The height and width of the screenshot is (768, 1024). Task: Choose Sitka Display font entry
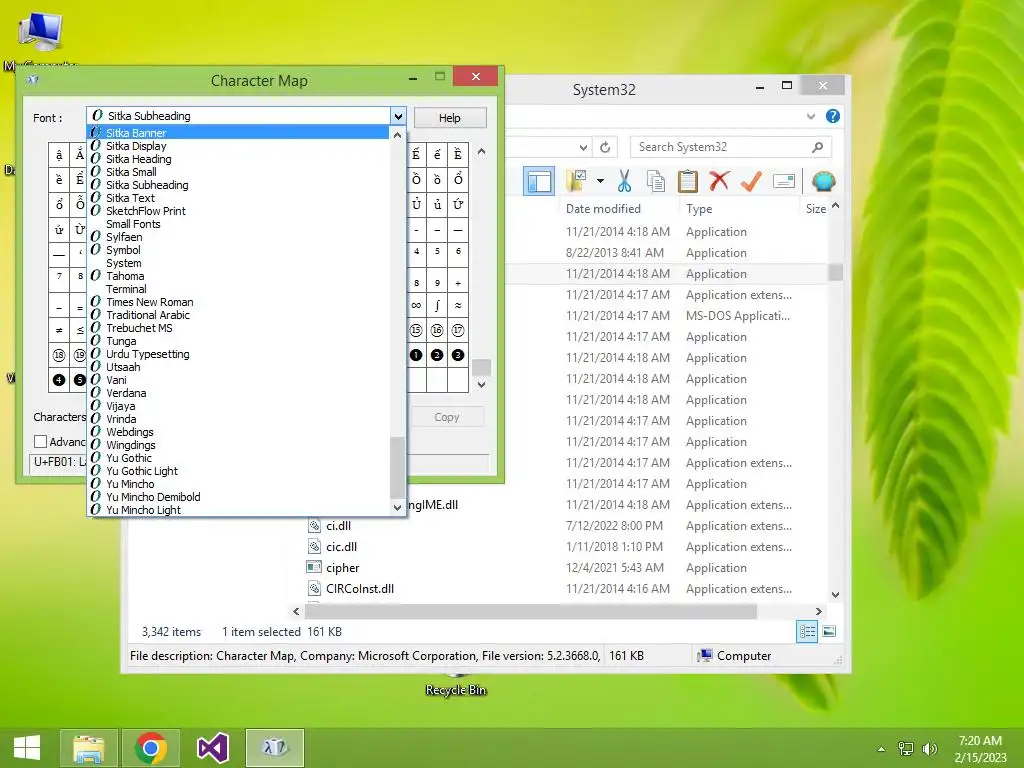(x=238, y=146)
